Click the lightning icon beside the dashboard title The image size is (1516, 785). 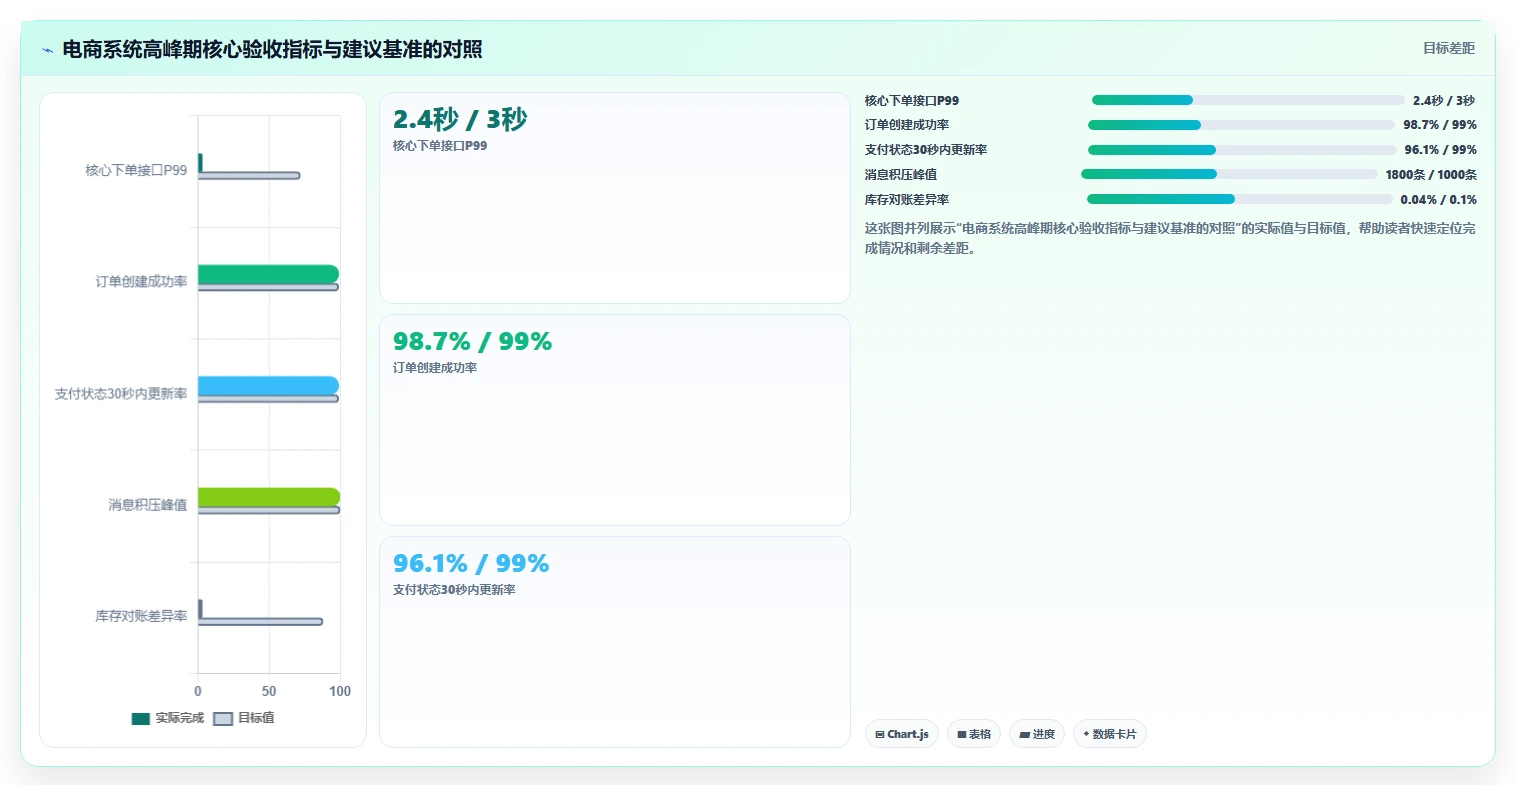pos(47,50)
